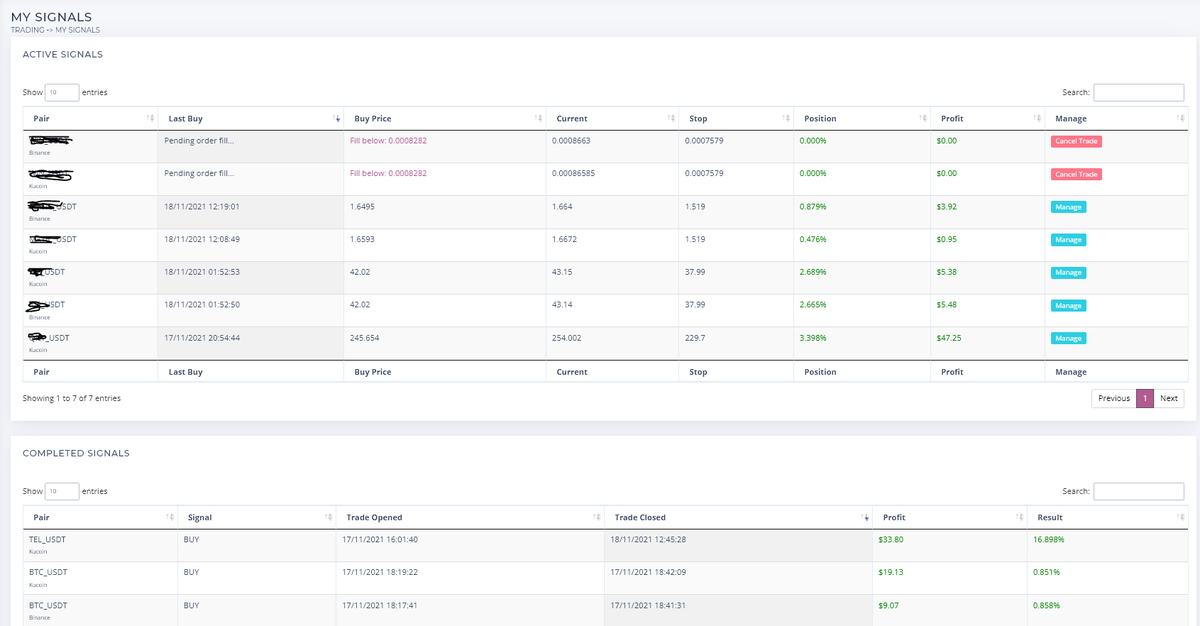Image resolution: width=1200 pixels, height=626 pixels.
Task: Focus the Completed Signals Search box
Action: 1138,491
